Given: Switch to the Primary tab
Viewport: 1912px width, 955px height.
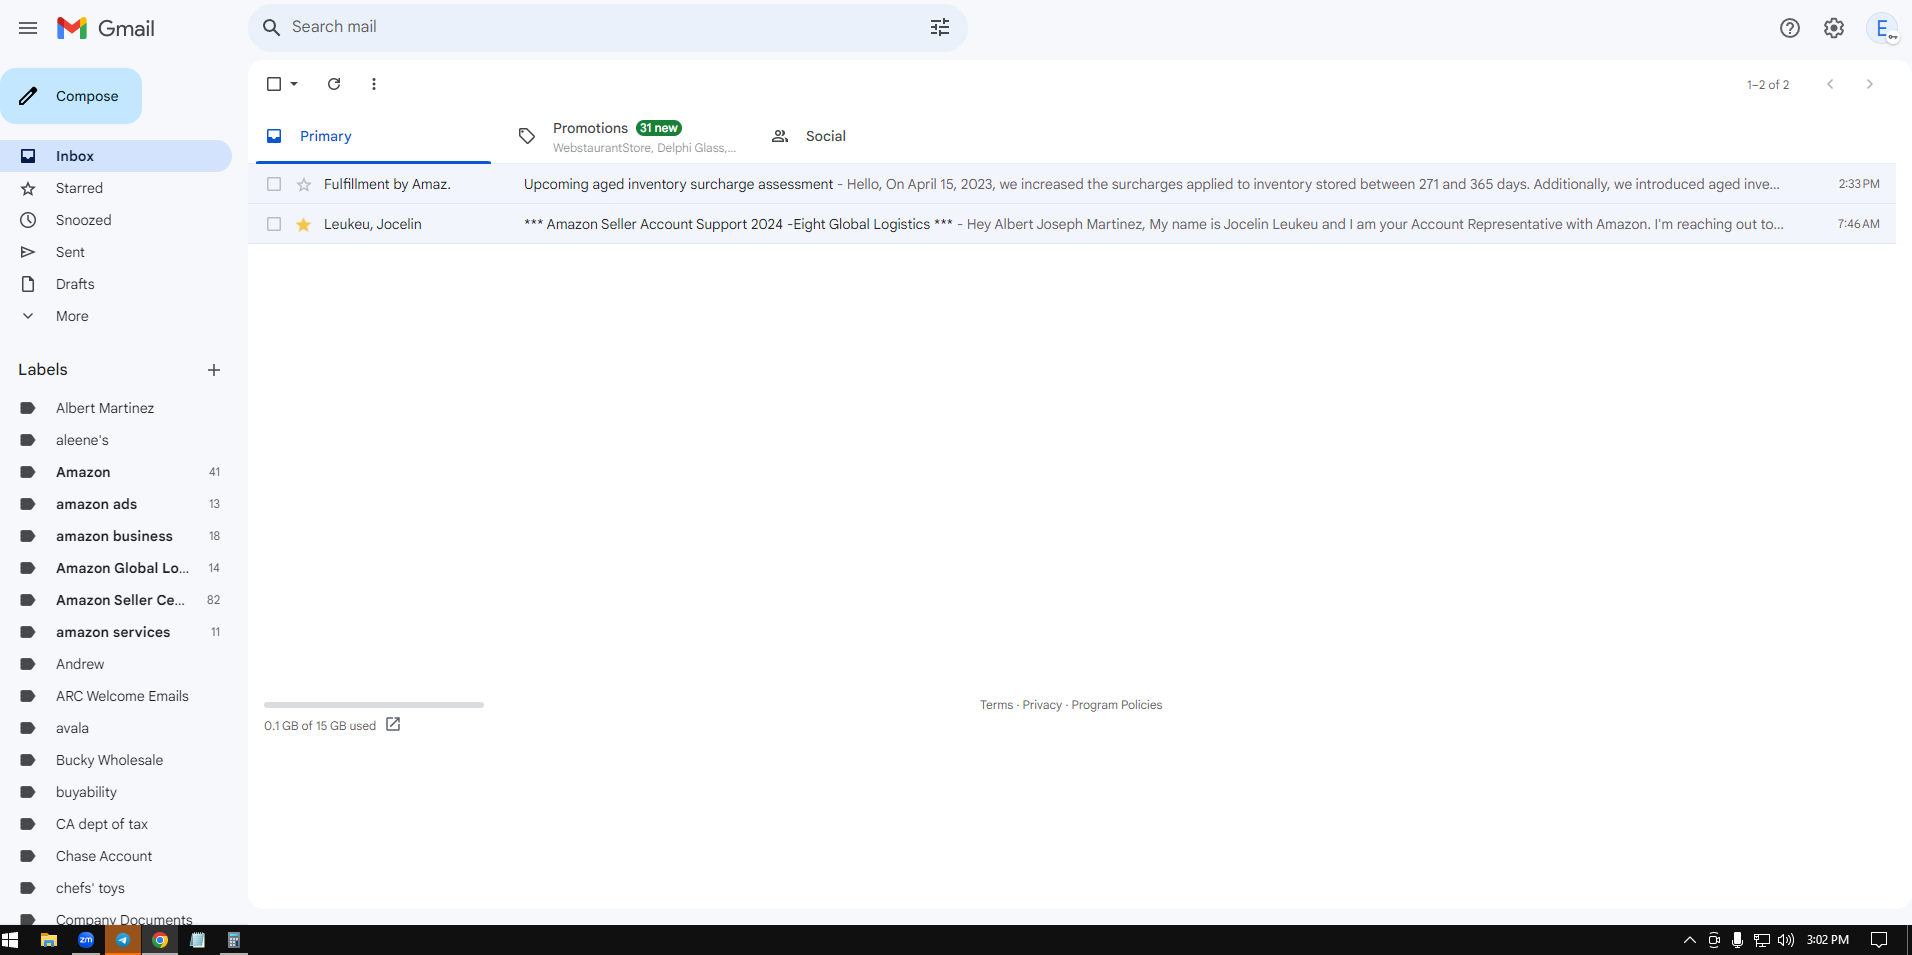Looking at the screenshot, I should pyautogui.click(x=373, y=136).
